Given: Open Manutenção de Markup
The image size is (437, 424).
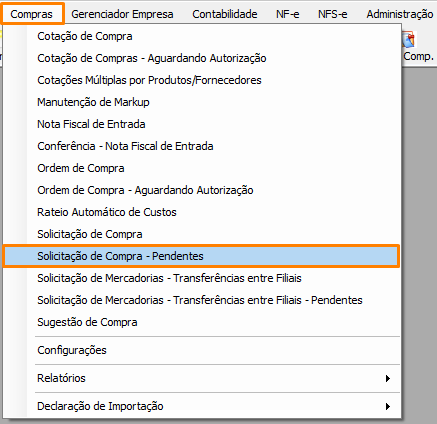Looking at the screenshot, I should click(201, 102).
